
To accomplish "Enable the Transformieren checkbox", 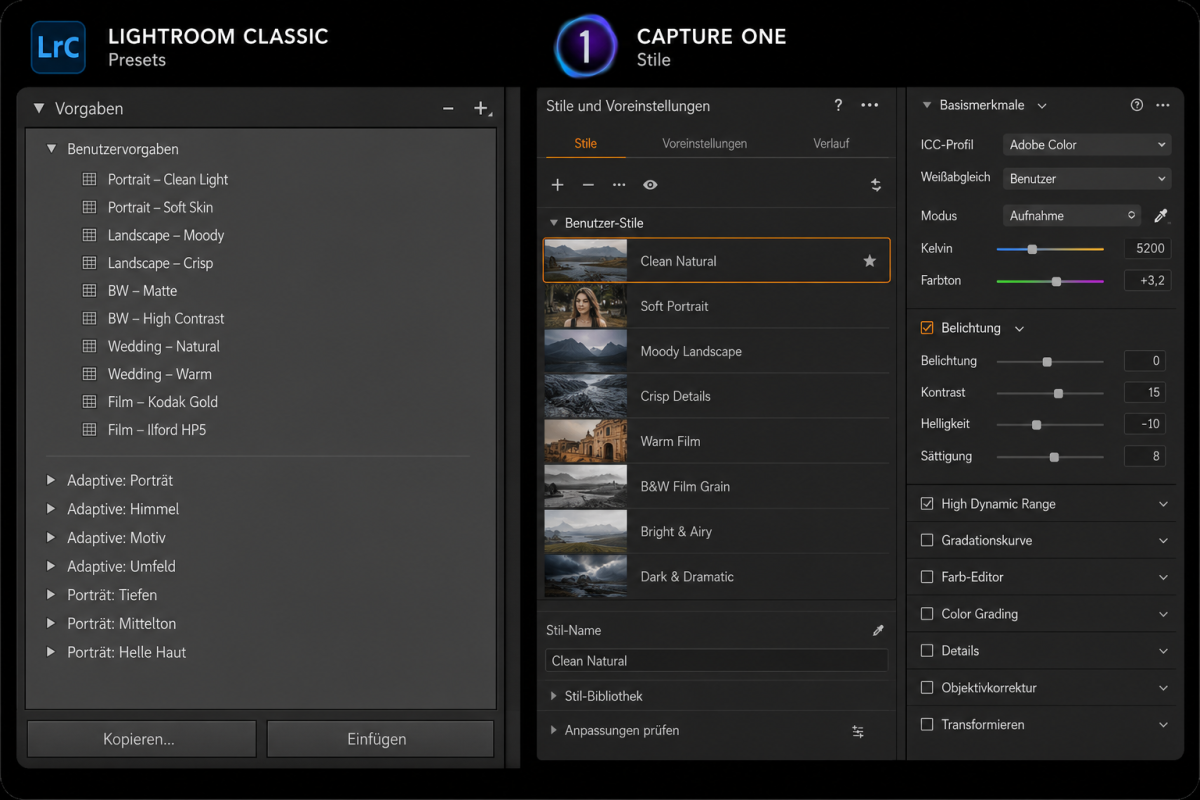I will (927, 725).
